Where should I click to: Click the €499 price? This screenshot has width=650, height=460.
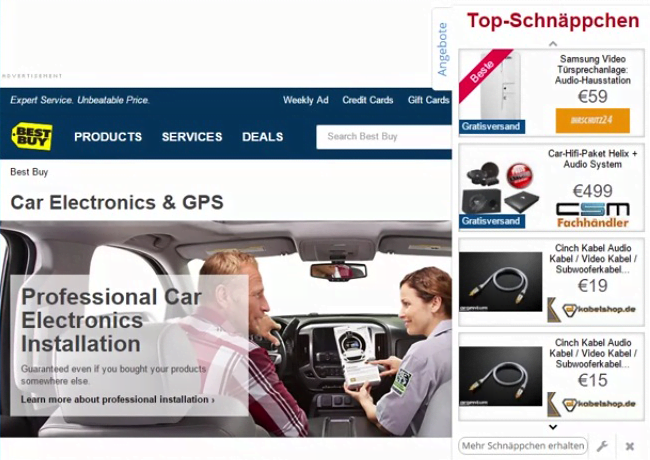592,191
